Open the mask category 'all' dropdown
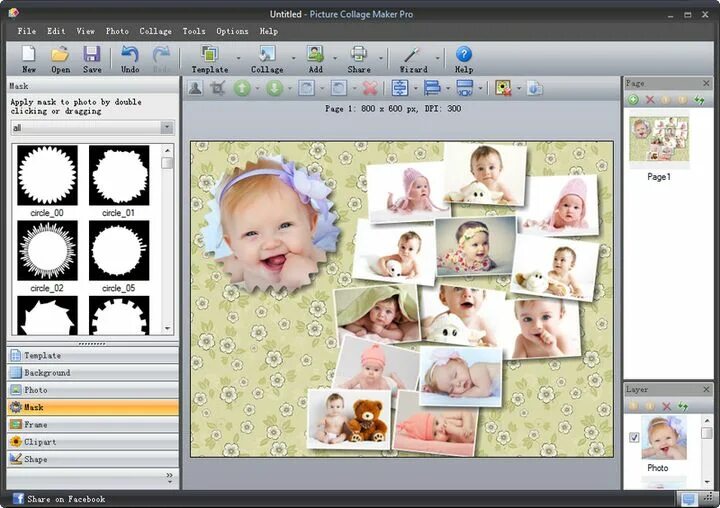Viewport: 720px width, 508px height. pyautogui.click(x=167, y=127)
